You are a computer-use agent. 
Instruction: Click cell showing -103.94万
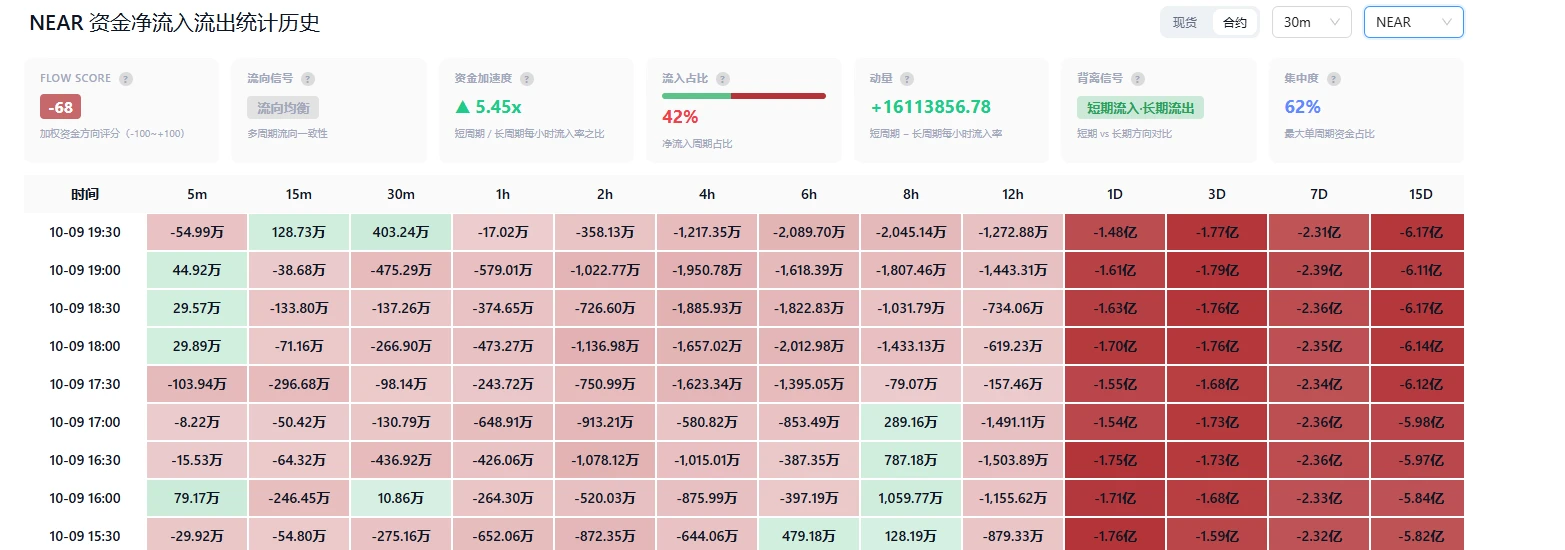click(197, 384)
